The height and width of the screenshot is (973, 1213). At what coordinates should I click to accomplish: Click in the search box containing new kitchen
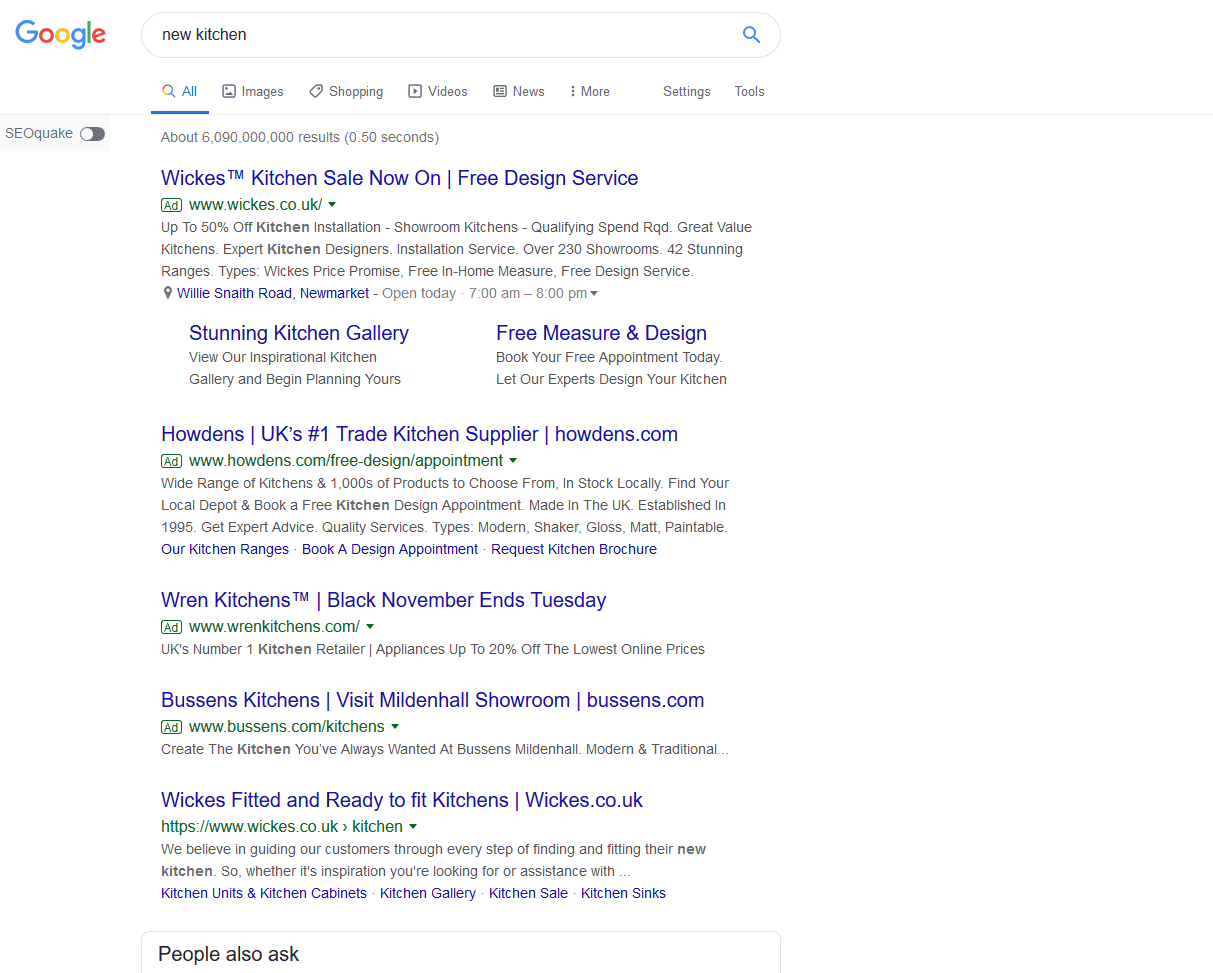(440, 35)
